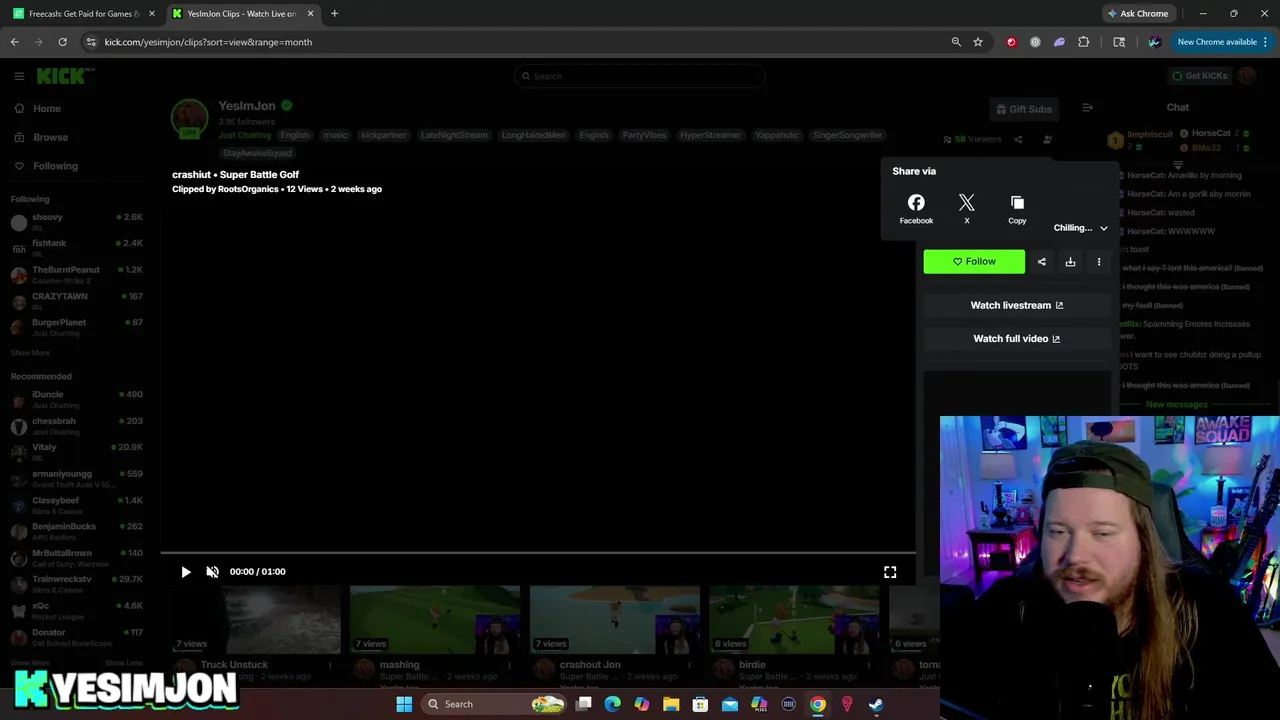Viewport: 1280px width, 720px height.
Task: Open options menu for Truck Unstuck clip
Action: coord(329,665)
